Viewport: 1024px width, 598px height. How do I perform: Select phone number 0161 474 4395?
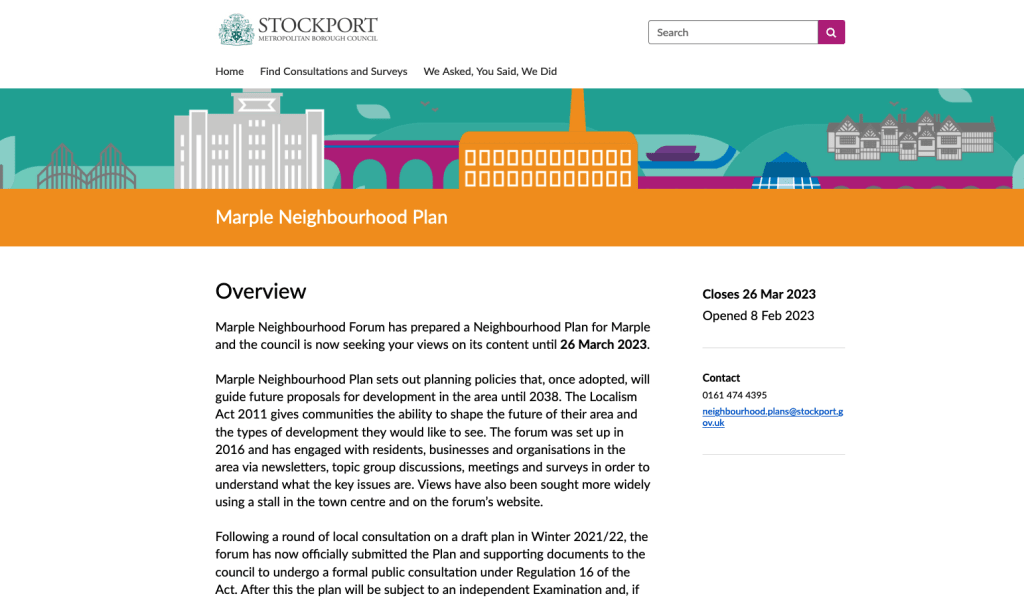point(734,395)
